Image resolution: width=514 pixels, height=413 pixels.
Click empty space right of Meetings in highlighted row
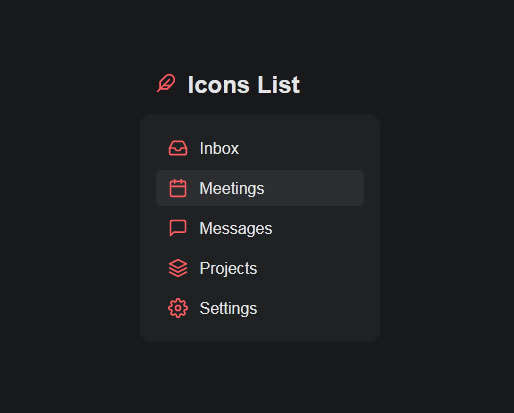313,188
